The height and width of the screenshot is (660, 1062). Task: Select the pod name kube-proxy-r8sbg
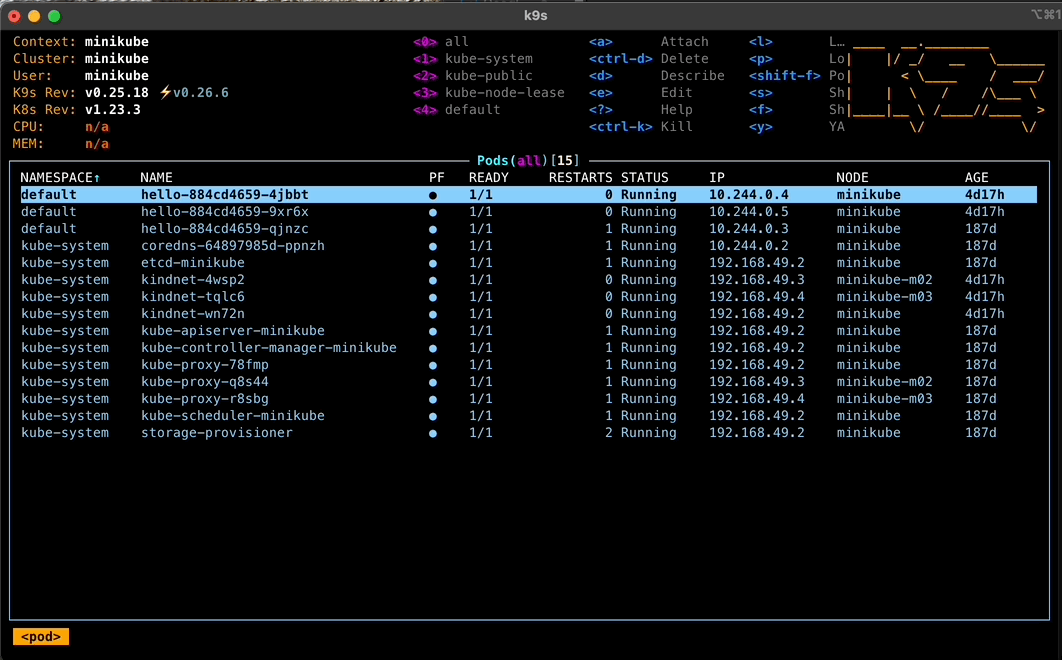click(x=205, y=398)
